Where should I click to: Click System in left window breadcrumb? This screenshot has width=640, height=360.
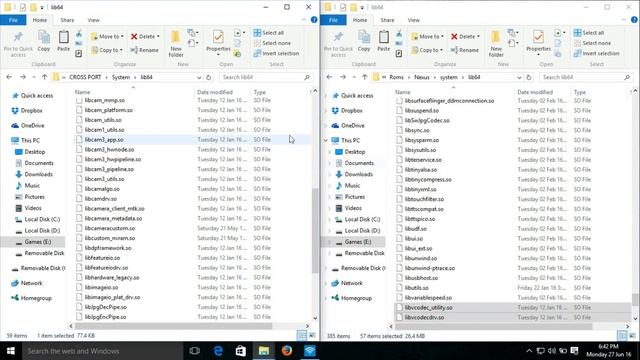121,77
